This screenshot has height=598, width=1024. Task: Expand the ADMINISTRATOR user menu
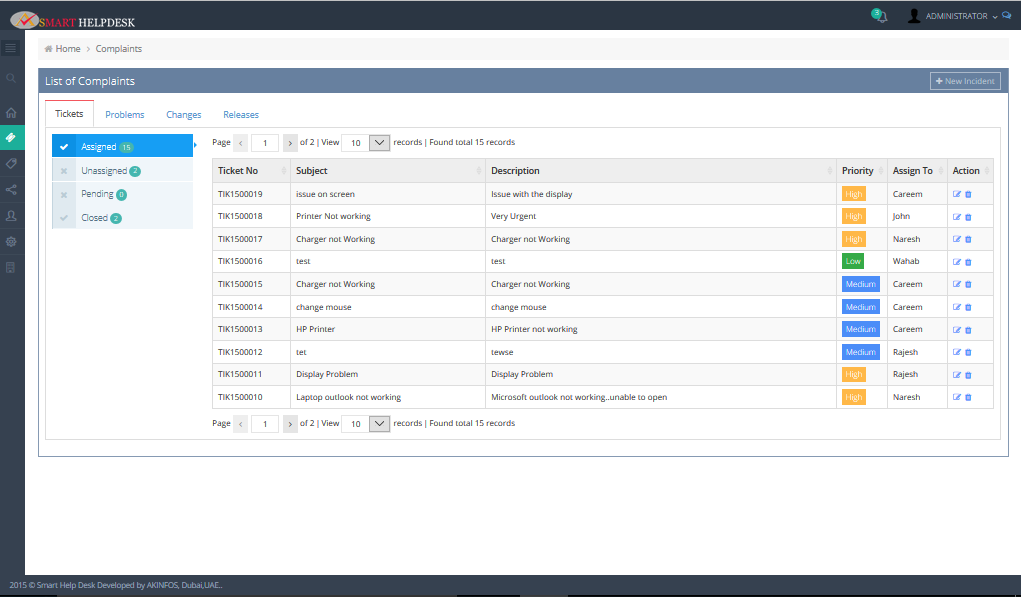pos(955,16)
